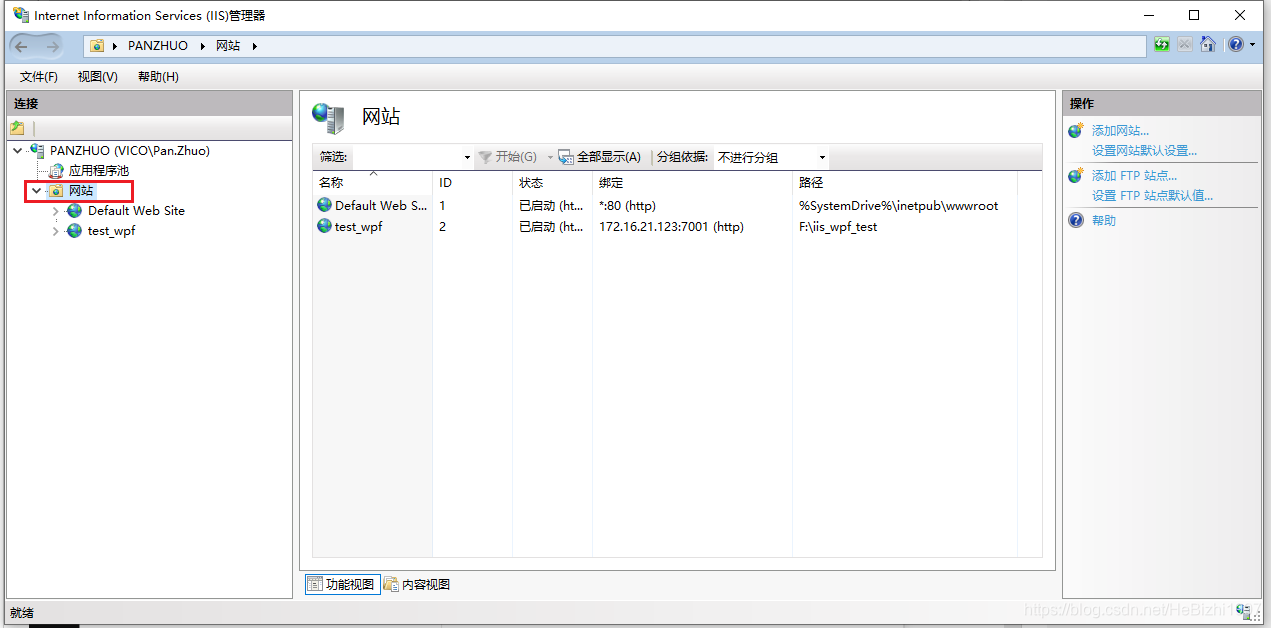The height and width of the screenshot is (628, 1271).
Task: Sort by 状态 column header
Action: [x=552, y=183]
